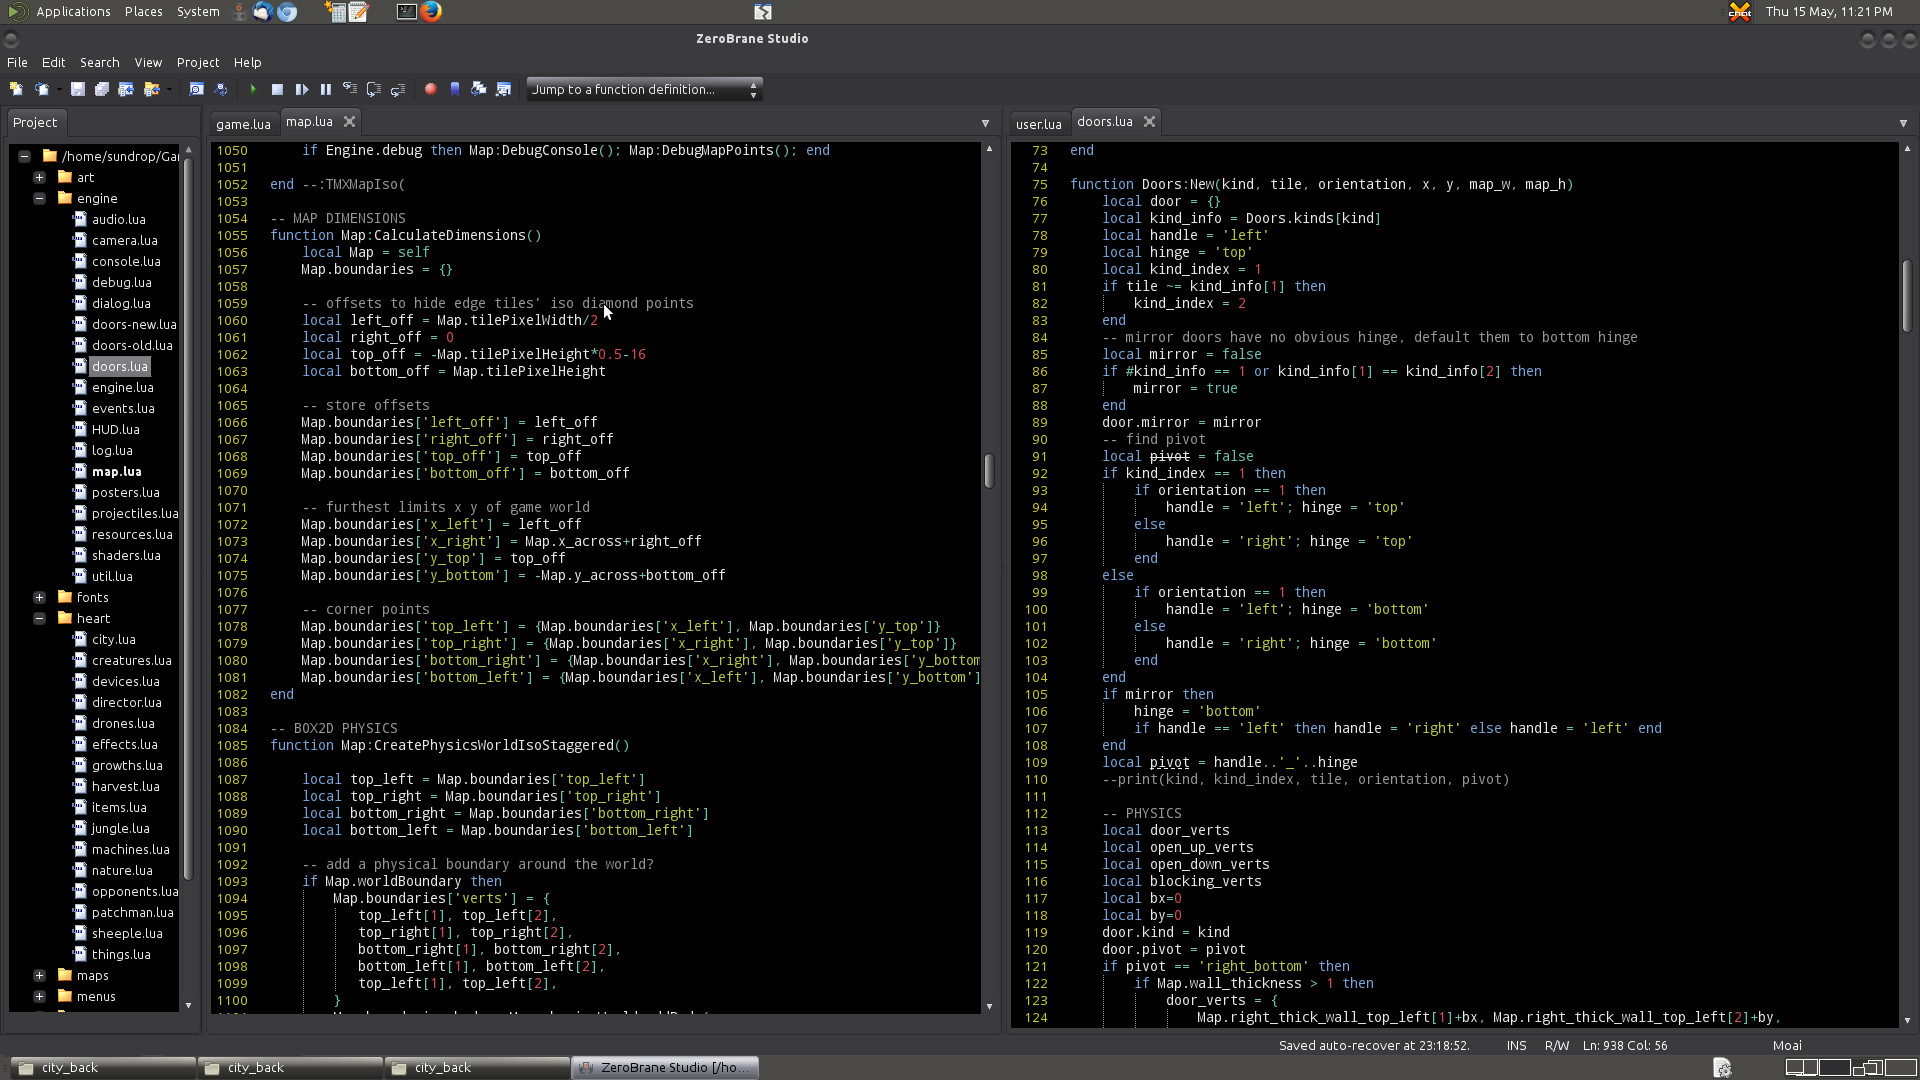Switch to the user.lua editor tab

point(1038,124)
